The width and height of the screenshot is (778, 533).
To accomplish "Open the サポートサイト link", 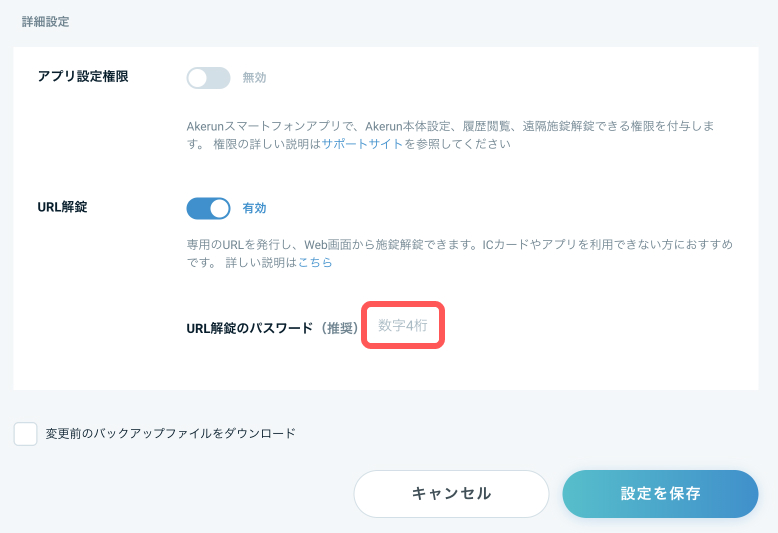I will tap(362, 144).
